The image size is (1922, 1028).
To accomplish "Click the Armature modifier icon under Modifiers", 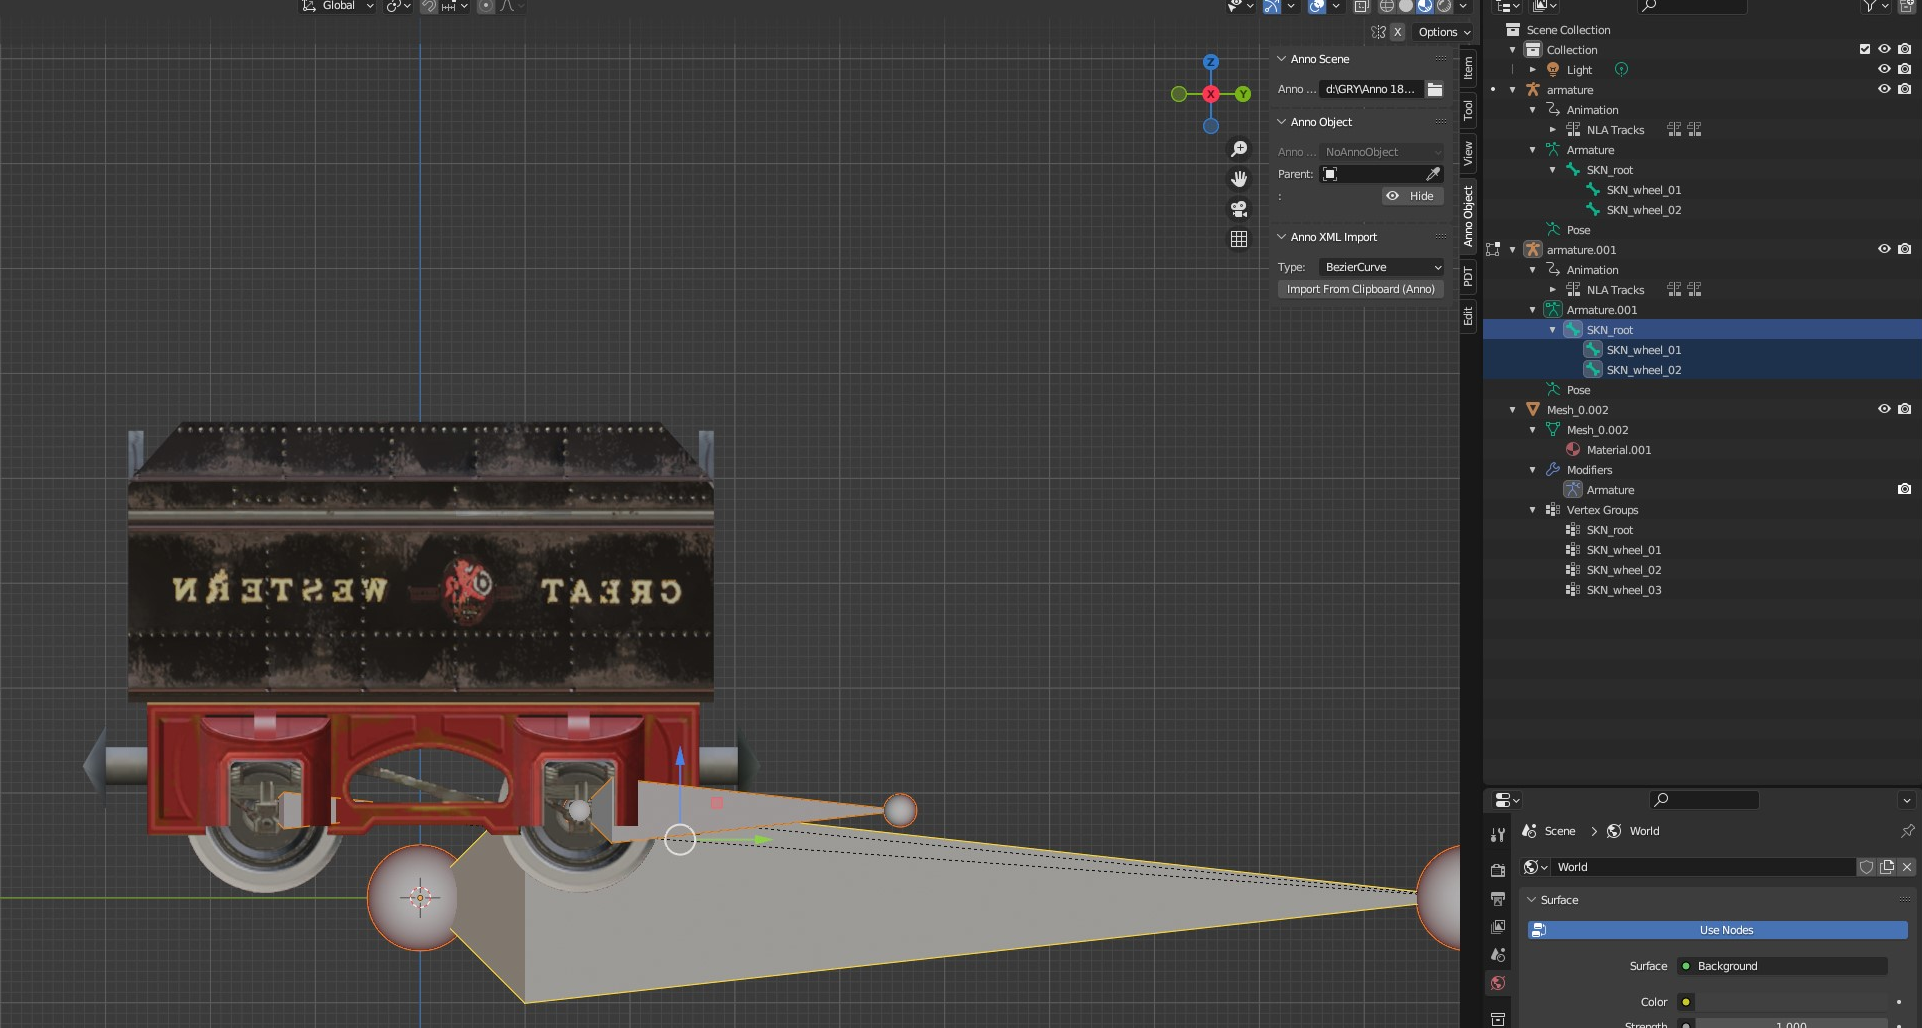I will (x=1573, y=490).
